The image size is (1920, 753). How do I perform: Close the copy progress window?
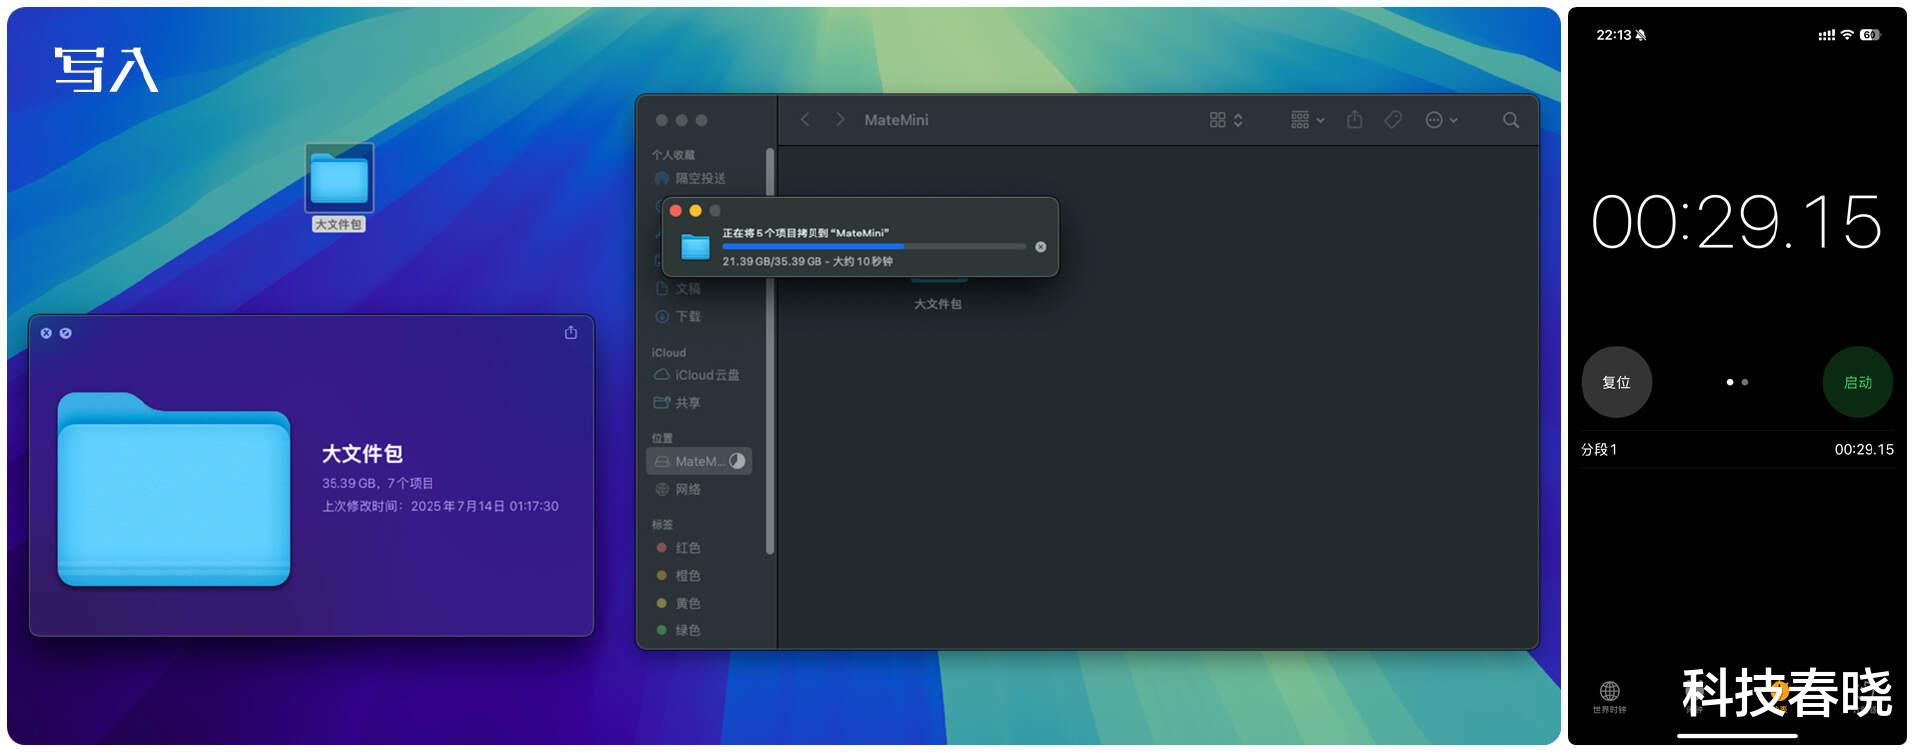pyautogui.click(x=676, y=211)
